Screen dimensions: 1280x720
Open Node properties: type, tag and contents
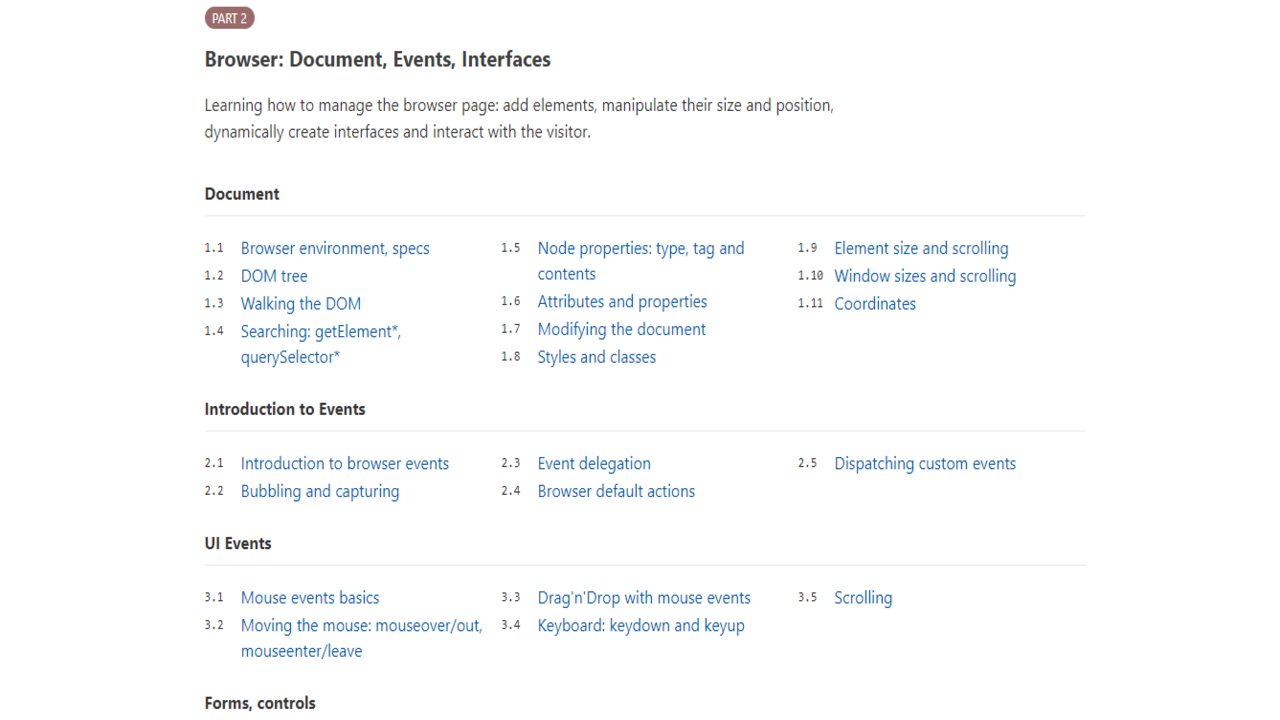click(x=641, y=261)
